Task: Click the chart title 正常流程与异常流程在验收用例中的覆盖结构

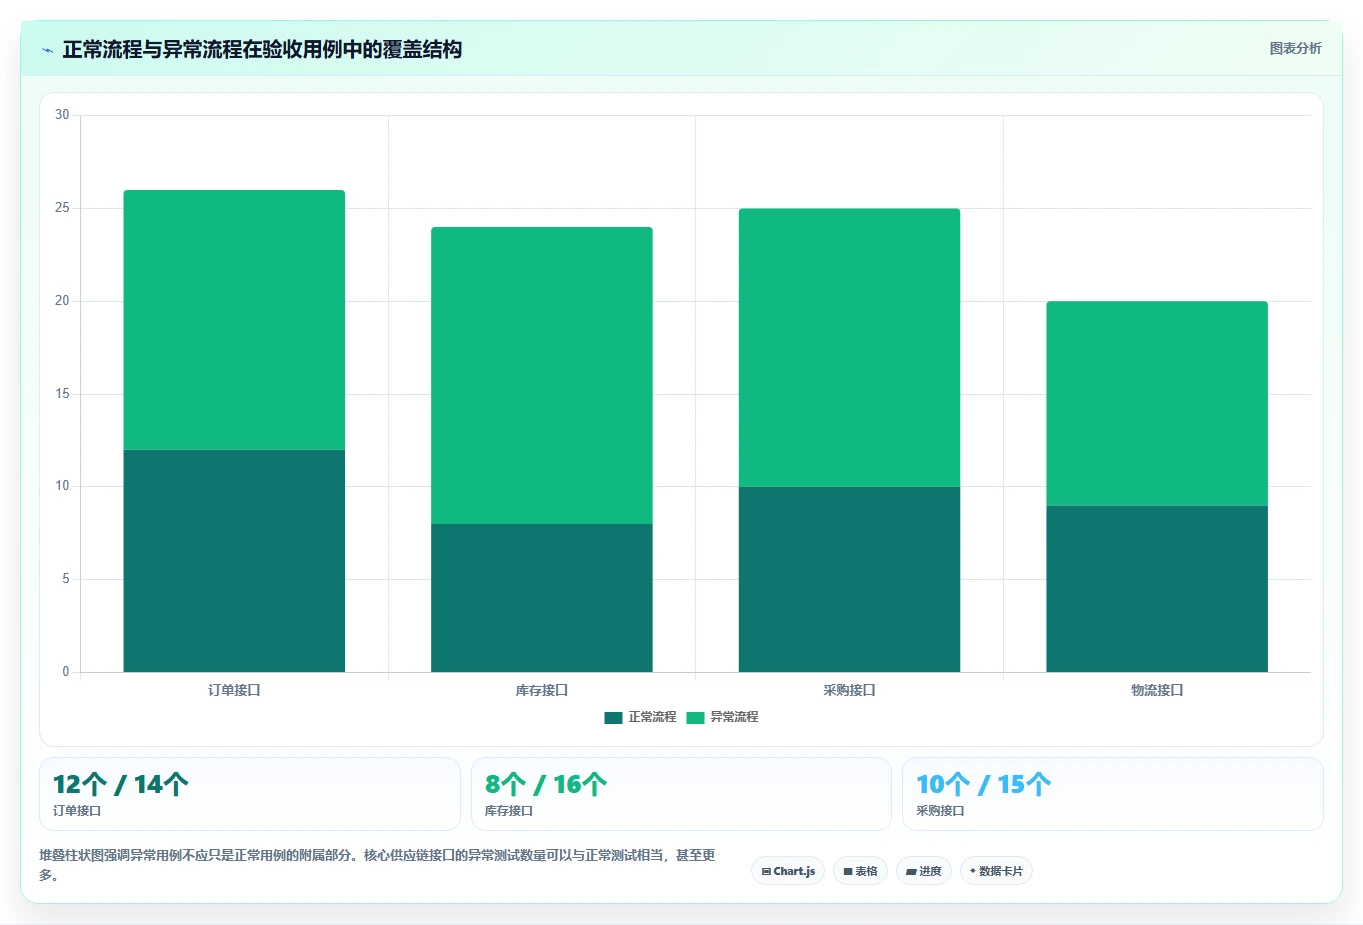Action: [262, 50]
